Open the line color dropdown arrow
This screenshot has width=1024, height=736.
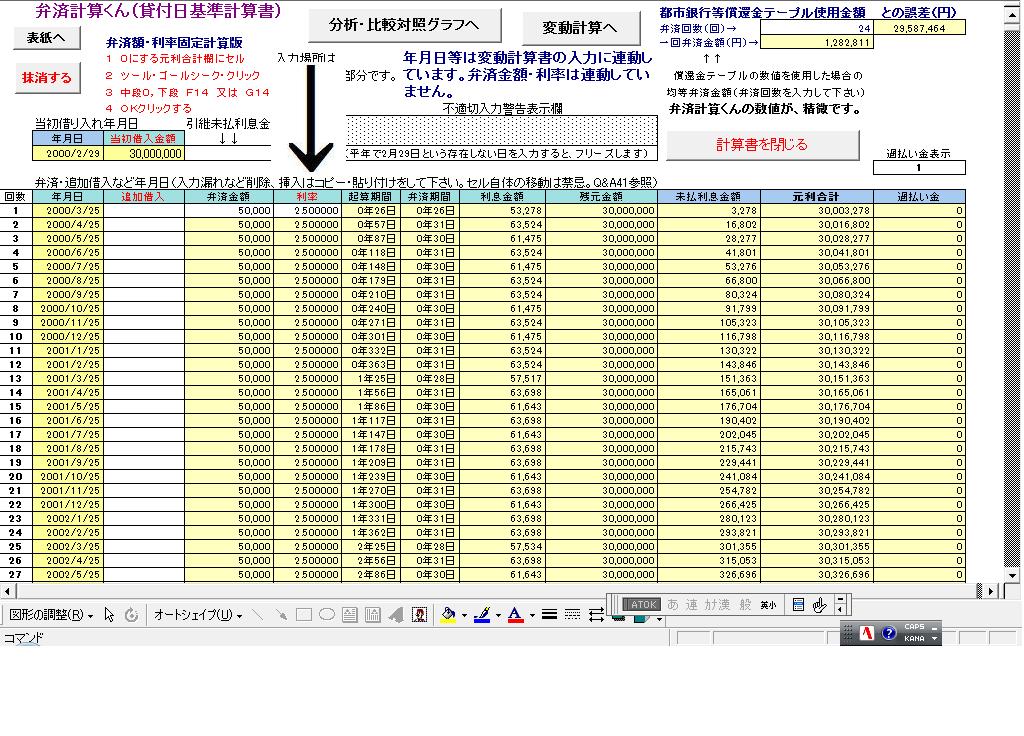click(498, 615)
